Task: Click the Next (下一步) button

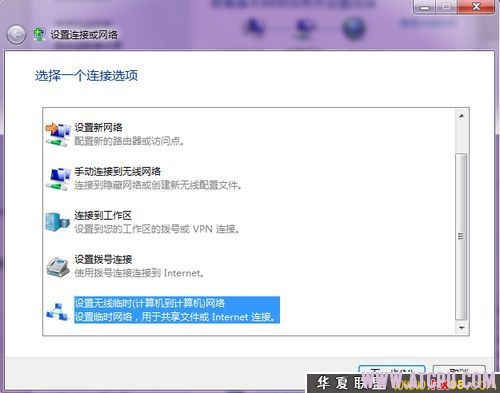Action: [392, 372]
